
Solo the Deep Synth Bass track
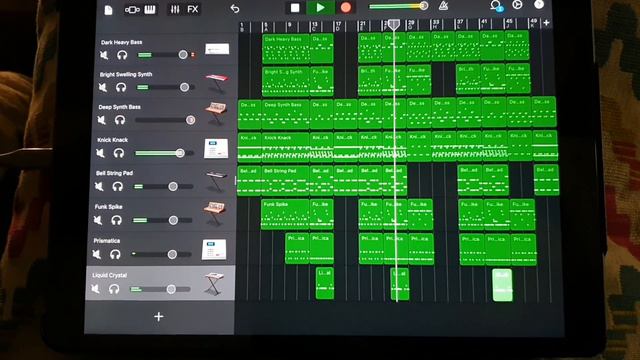[x=119, y=120]
